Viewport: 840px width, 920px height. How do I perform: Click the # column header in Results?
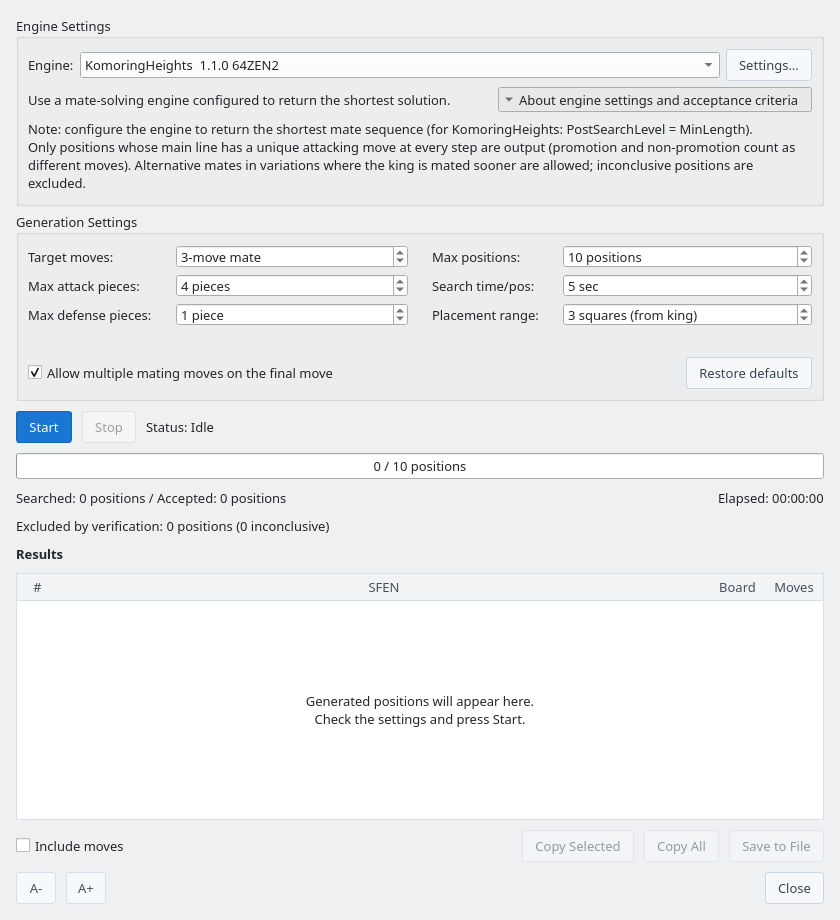pos(38,587)
